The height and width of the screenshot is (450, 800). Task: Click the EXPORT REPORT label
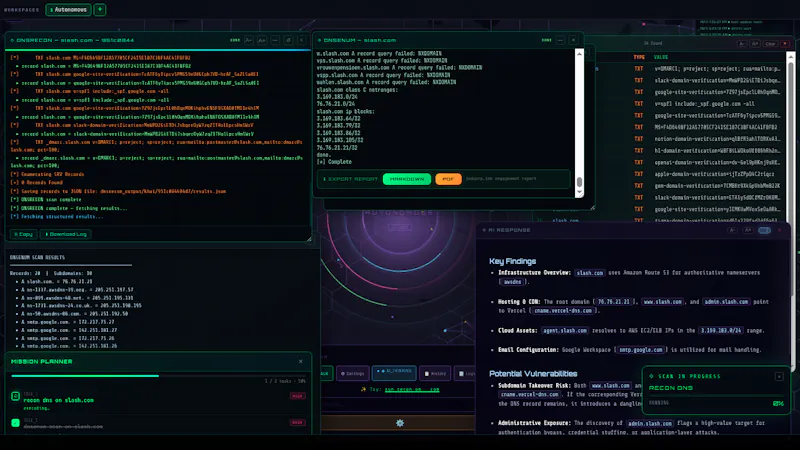click(351, 179)
